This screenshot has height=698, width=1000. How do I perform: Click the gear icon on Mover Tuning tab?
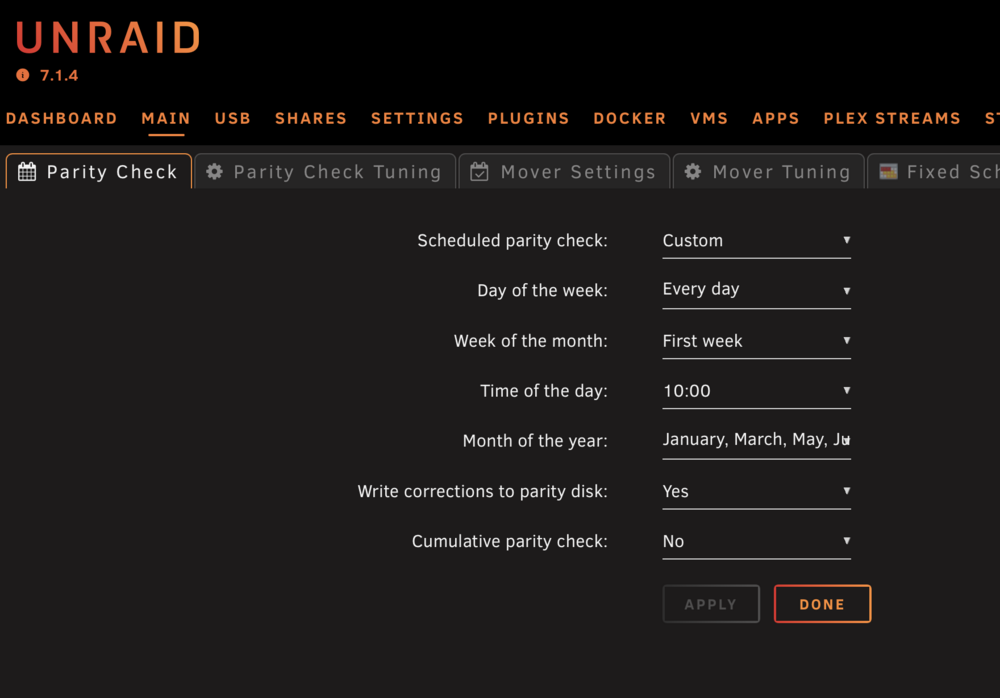pos(693,172)
